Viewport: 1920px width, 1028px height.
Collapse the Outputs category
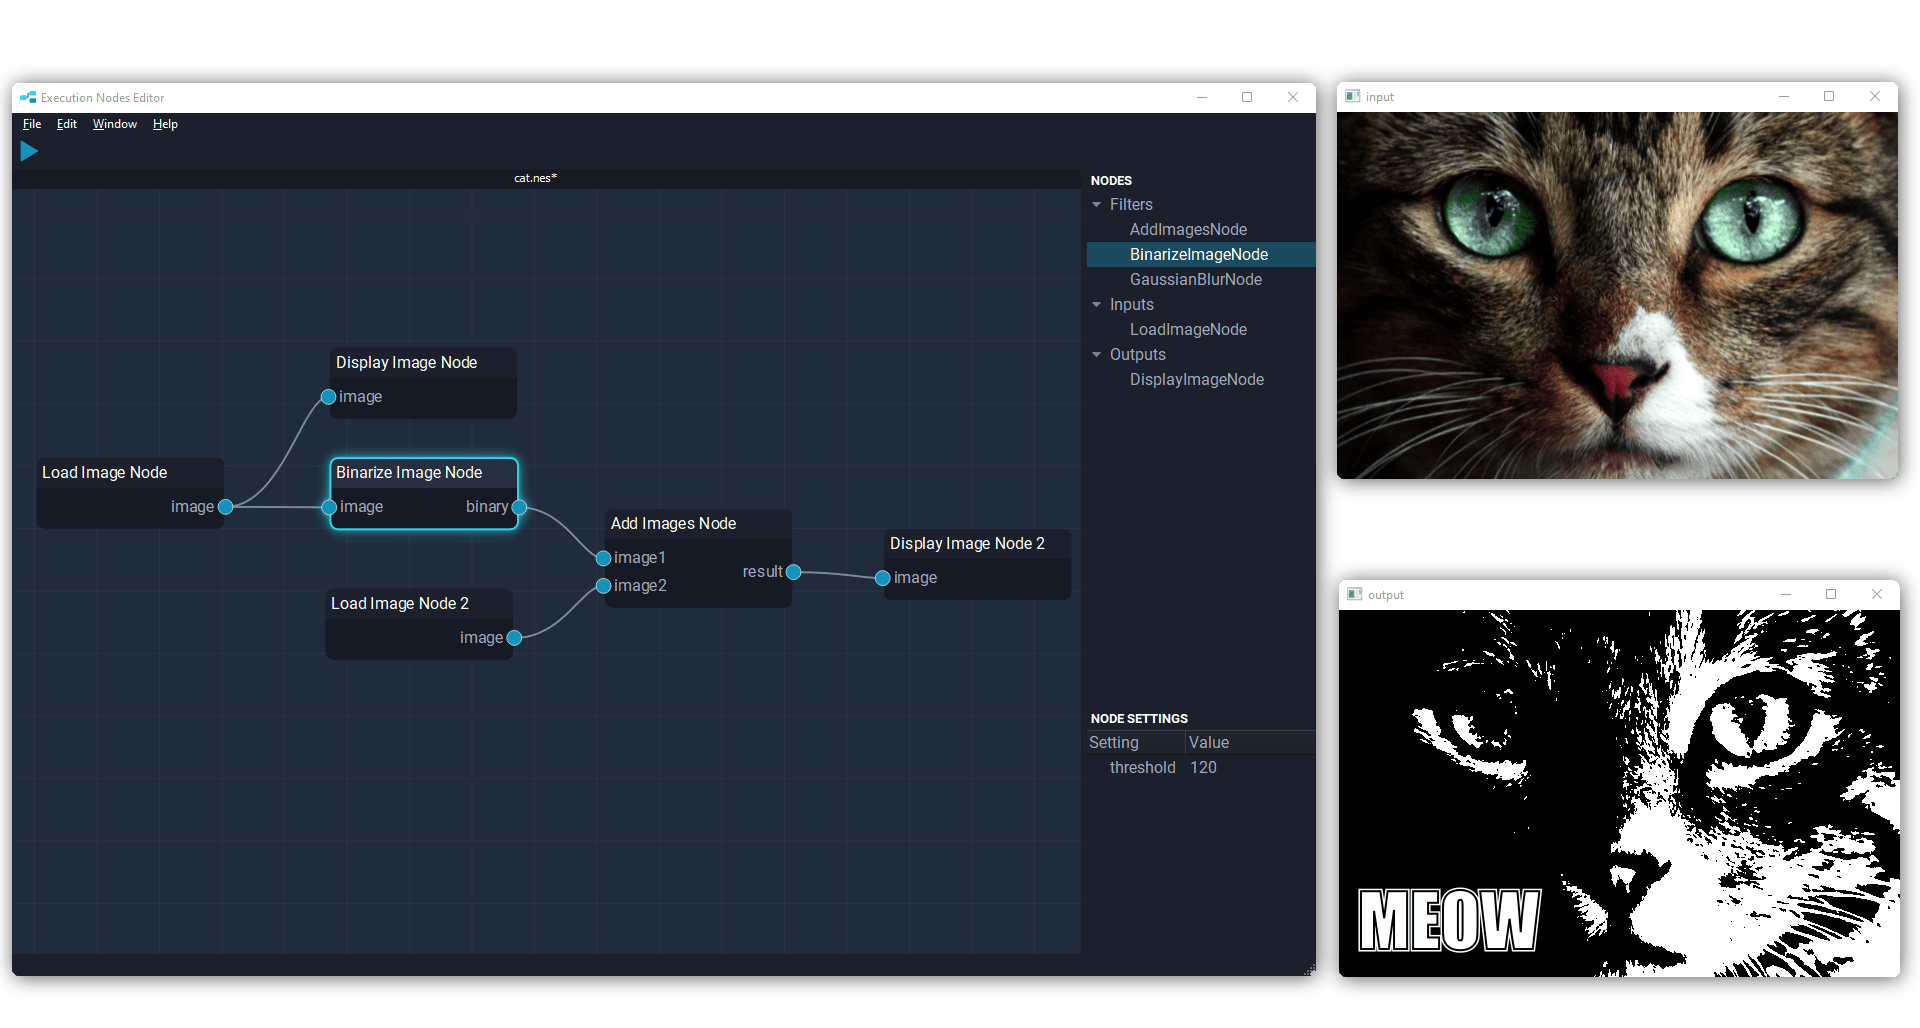[1097, 355]
